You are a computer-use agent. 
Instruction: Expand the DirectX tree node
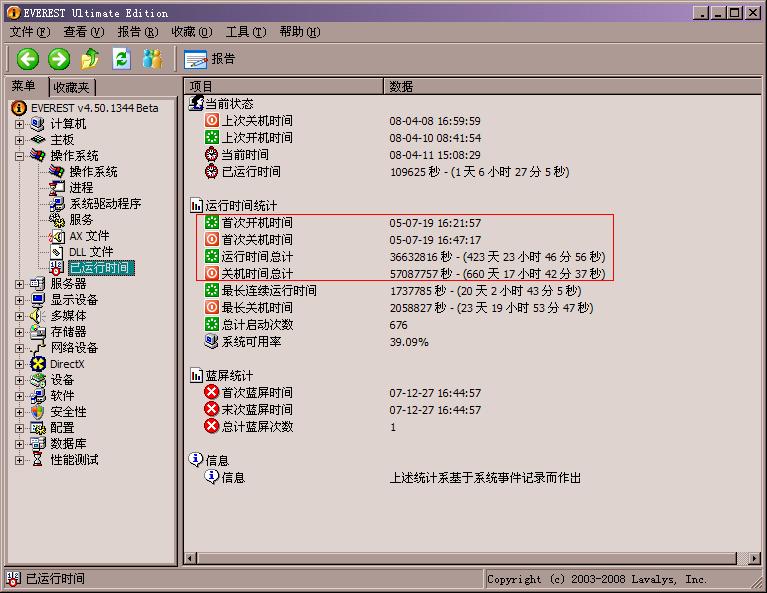(x=19, y=365)
